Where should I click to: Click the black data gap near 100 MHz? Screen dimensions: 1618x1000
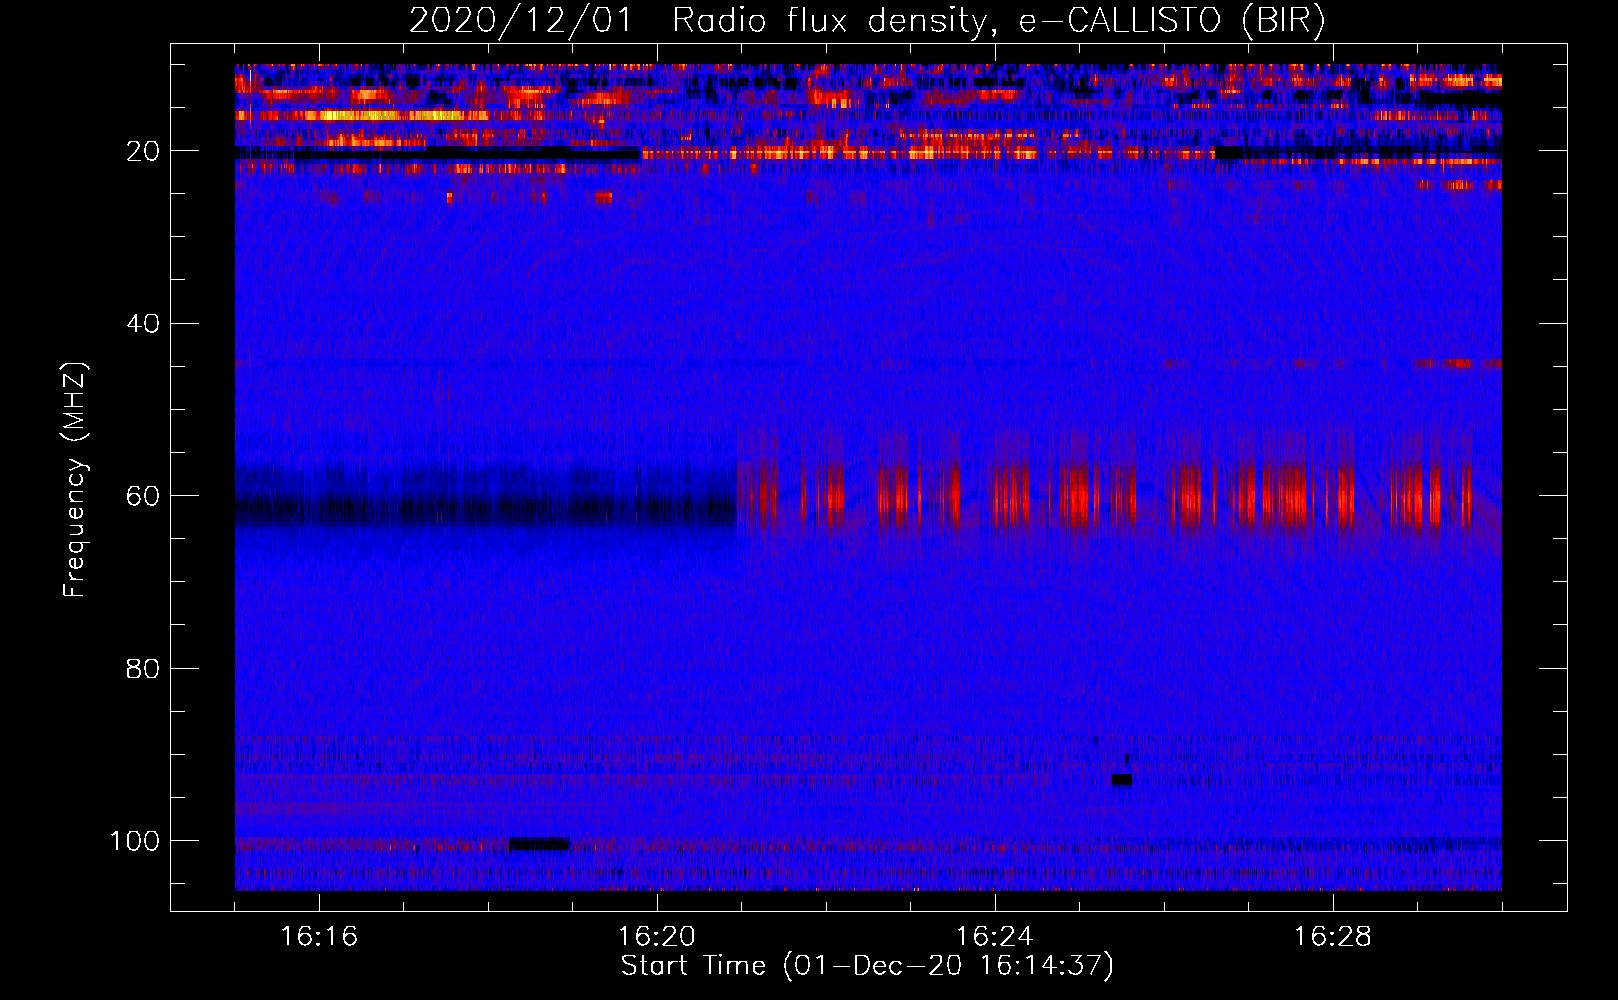click(539, 844)
